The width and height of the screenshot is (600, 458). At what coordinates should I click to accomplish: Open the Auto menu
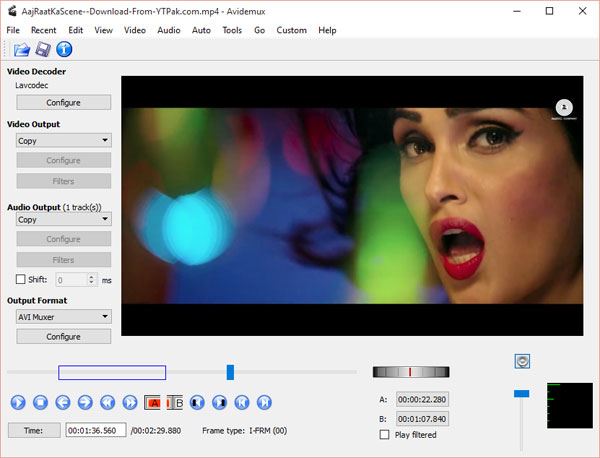coord(201,30)
